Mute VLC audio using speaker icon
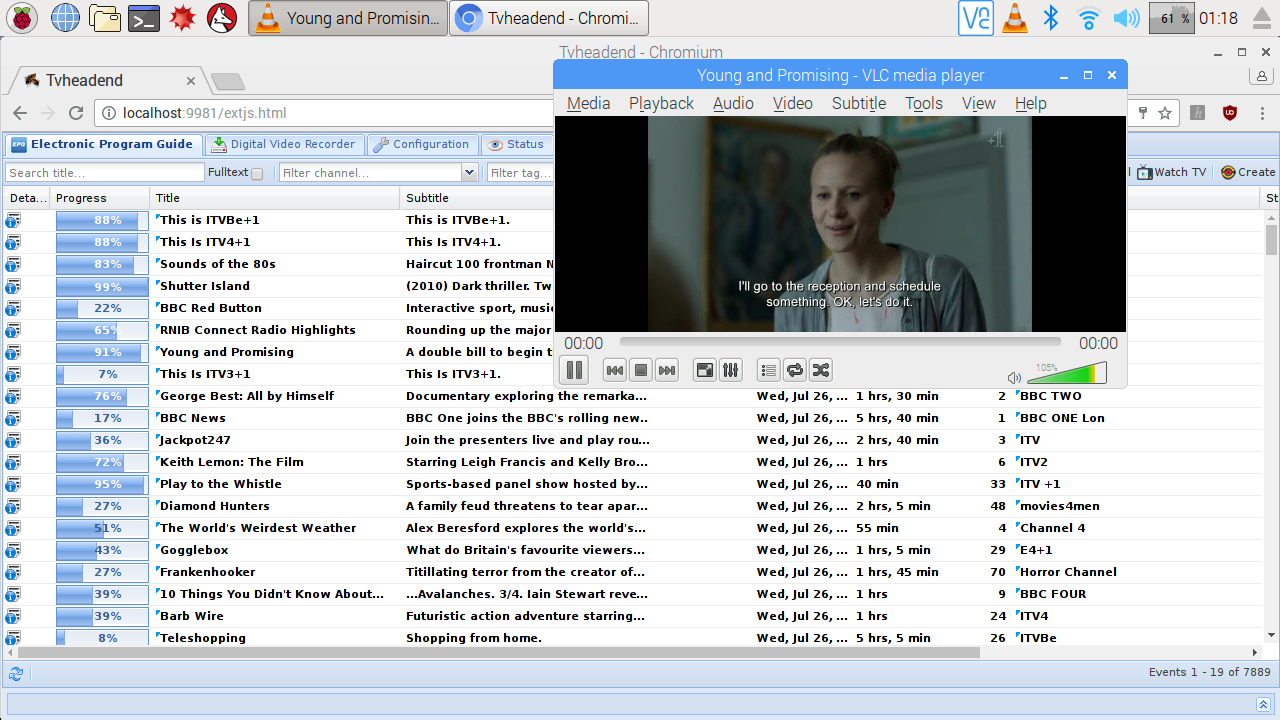The height and width of the screenshot is (720, 1280). 1014,377
